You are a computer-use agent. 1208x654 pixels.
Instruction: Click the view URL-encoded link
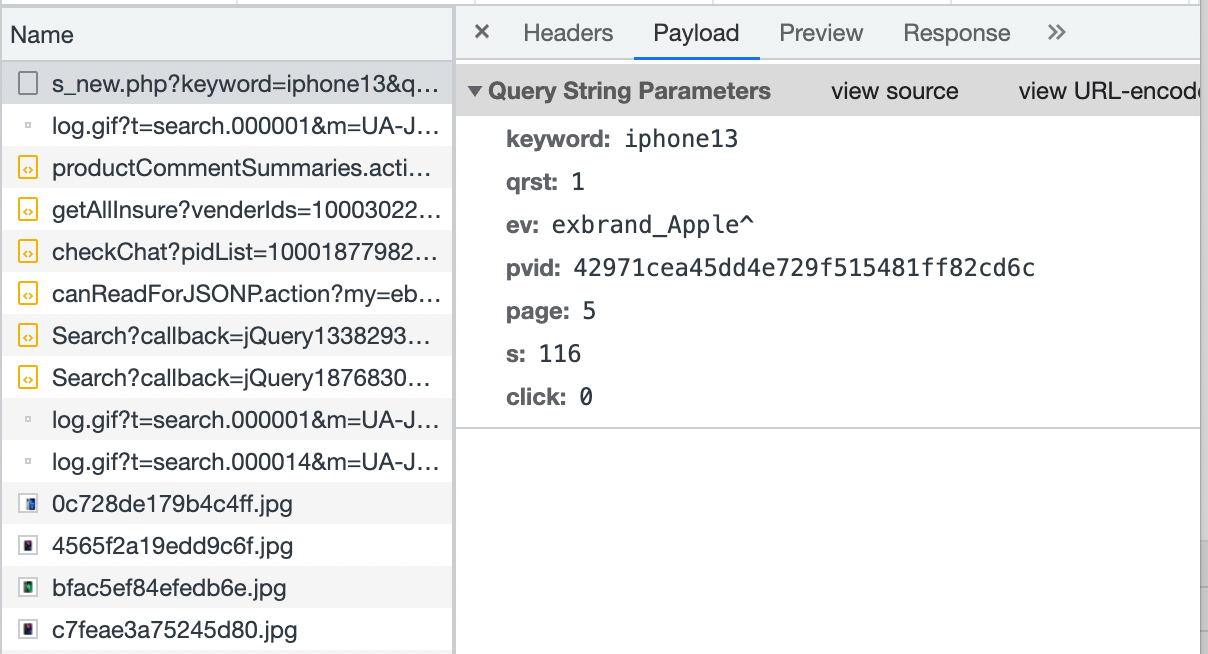(x=1108, y=91)
